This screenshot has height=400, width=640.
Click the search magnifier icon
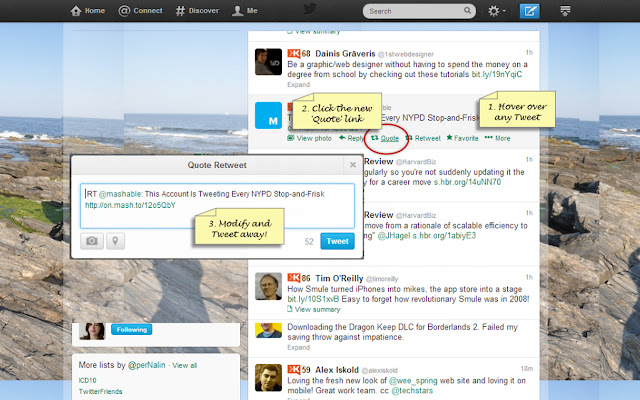coord(467,11)
